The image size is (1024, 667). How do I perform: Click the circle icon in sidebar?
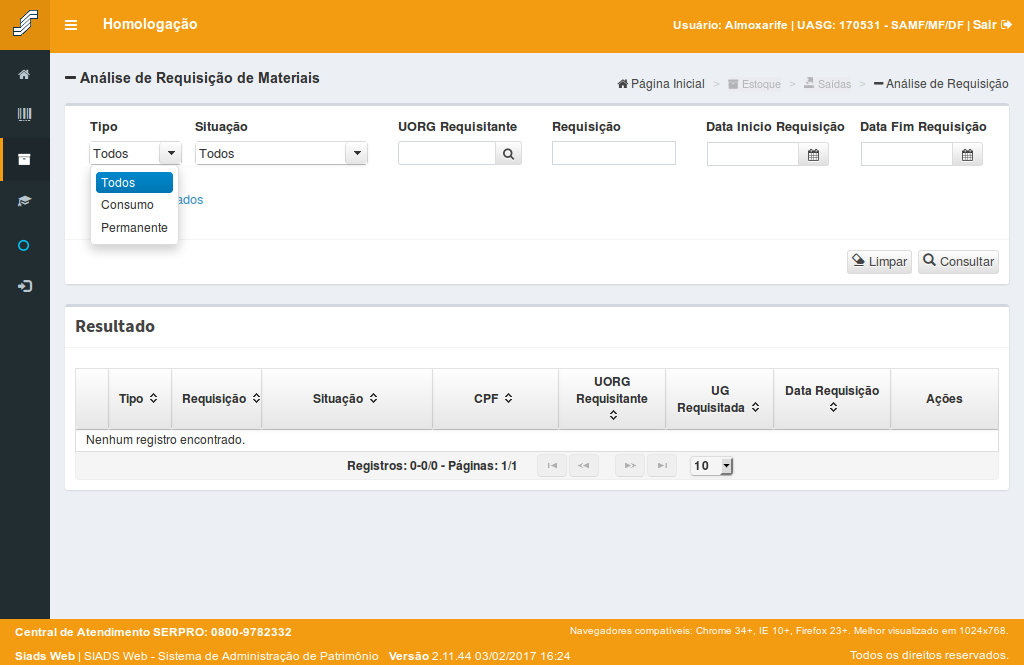[24, 246]
